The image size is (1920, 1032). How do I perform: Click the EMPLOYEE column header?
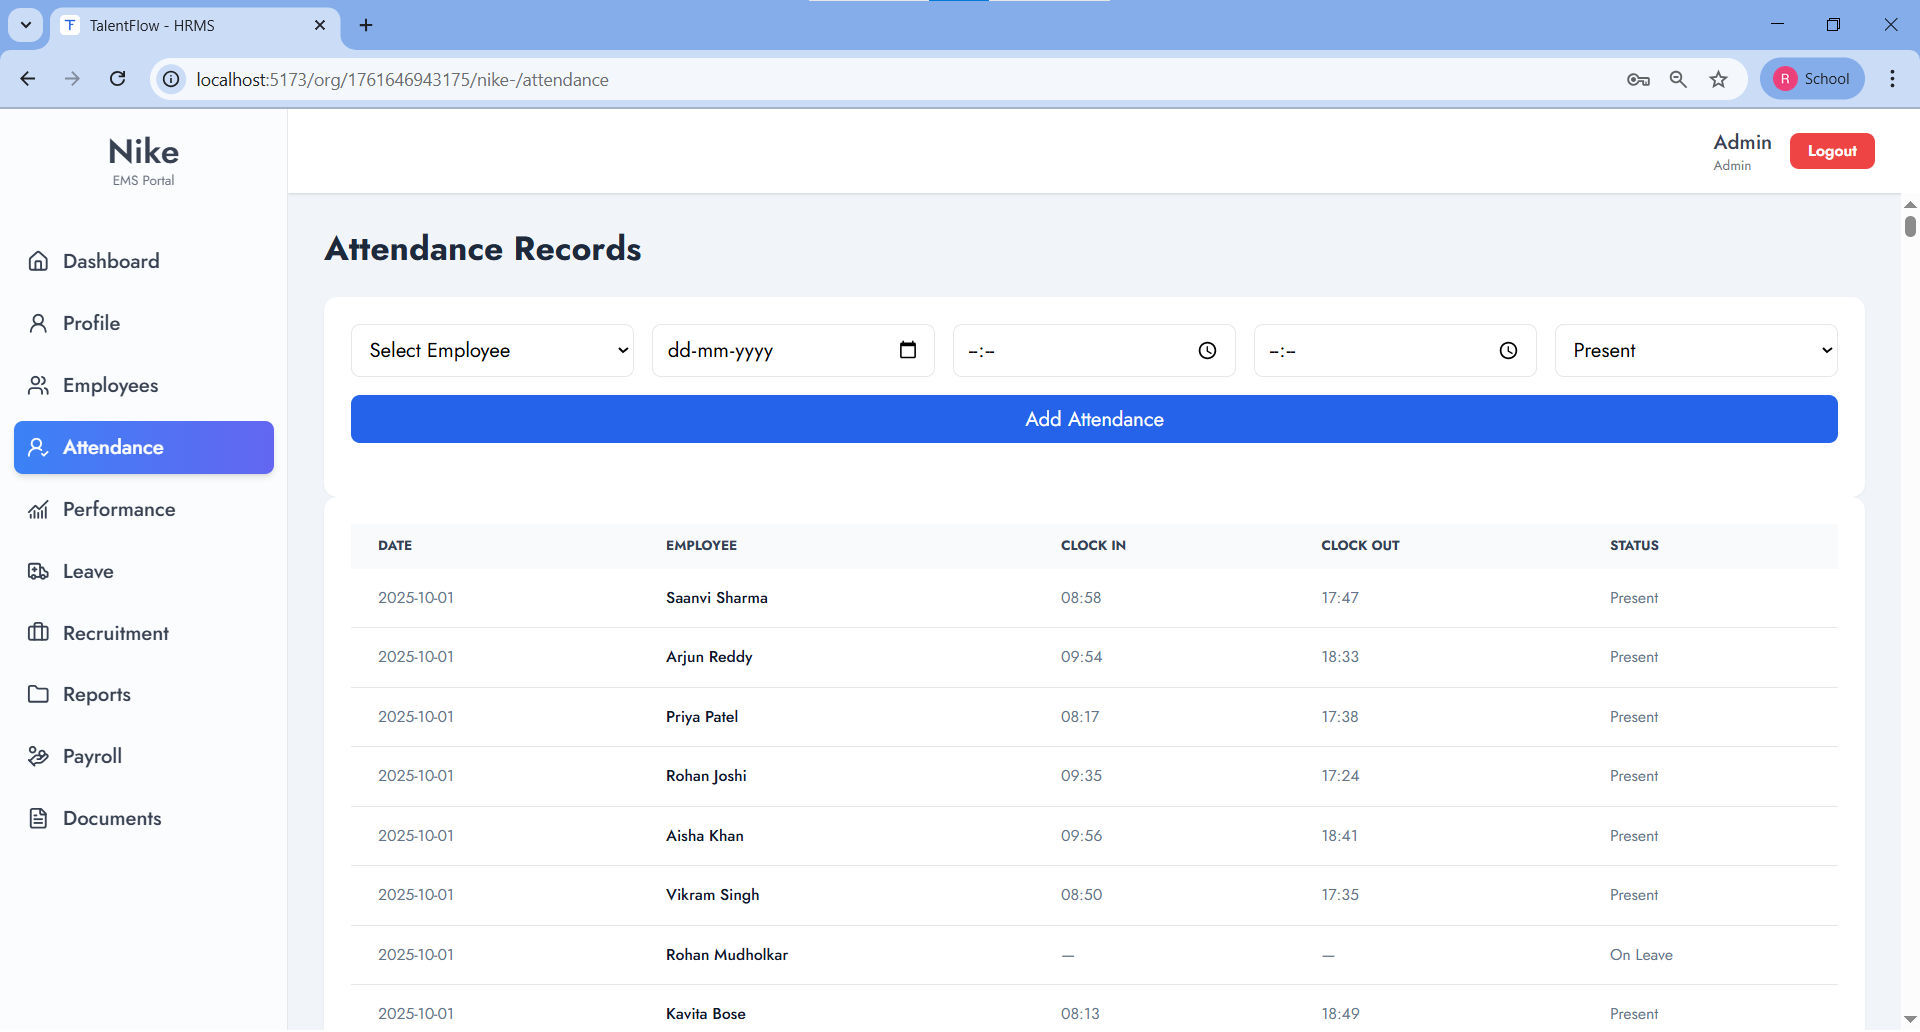[701, 545]
